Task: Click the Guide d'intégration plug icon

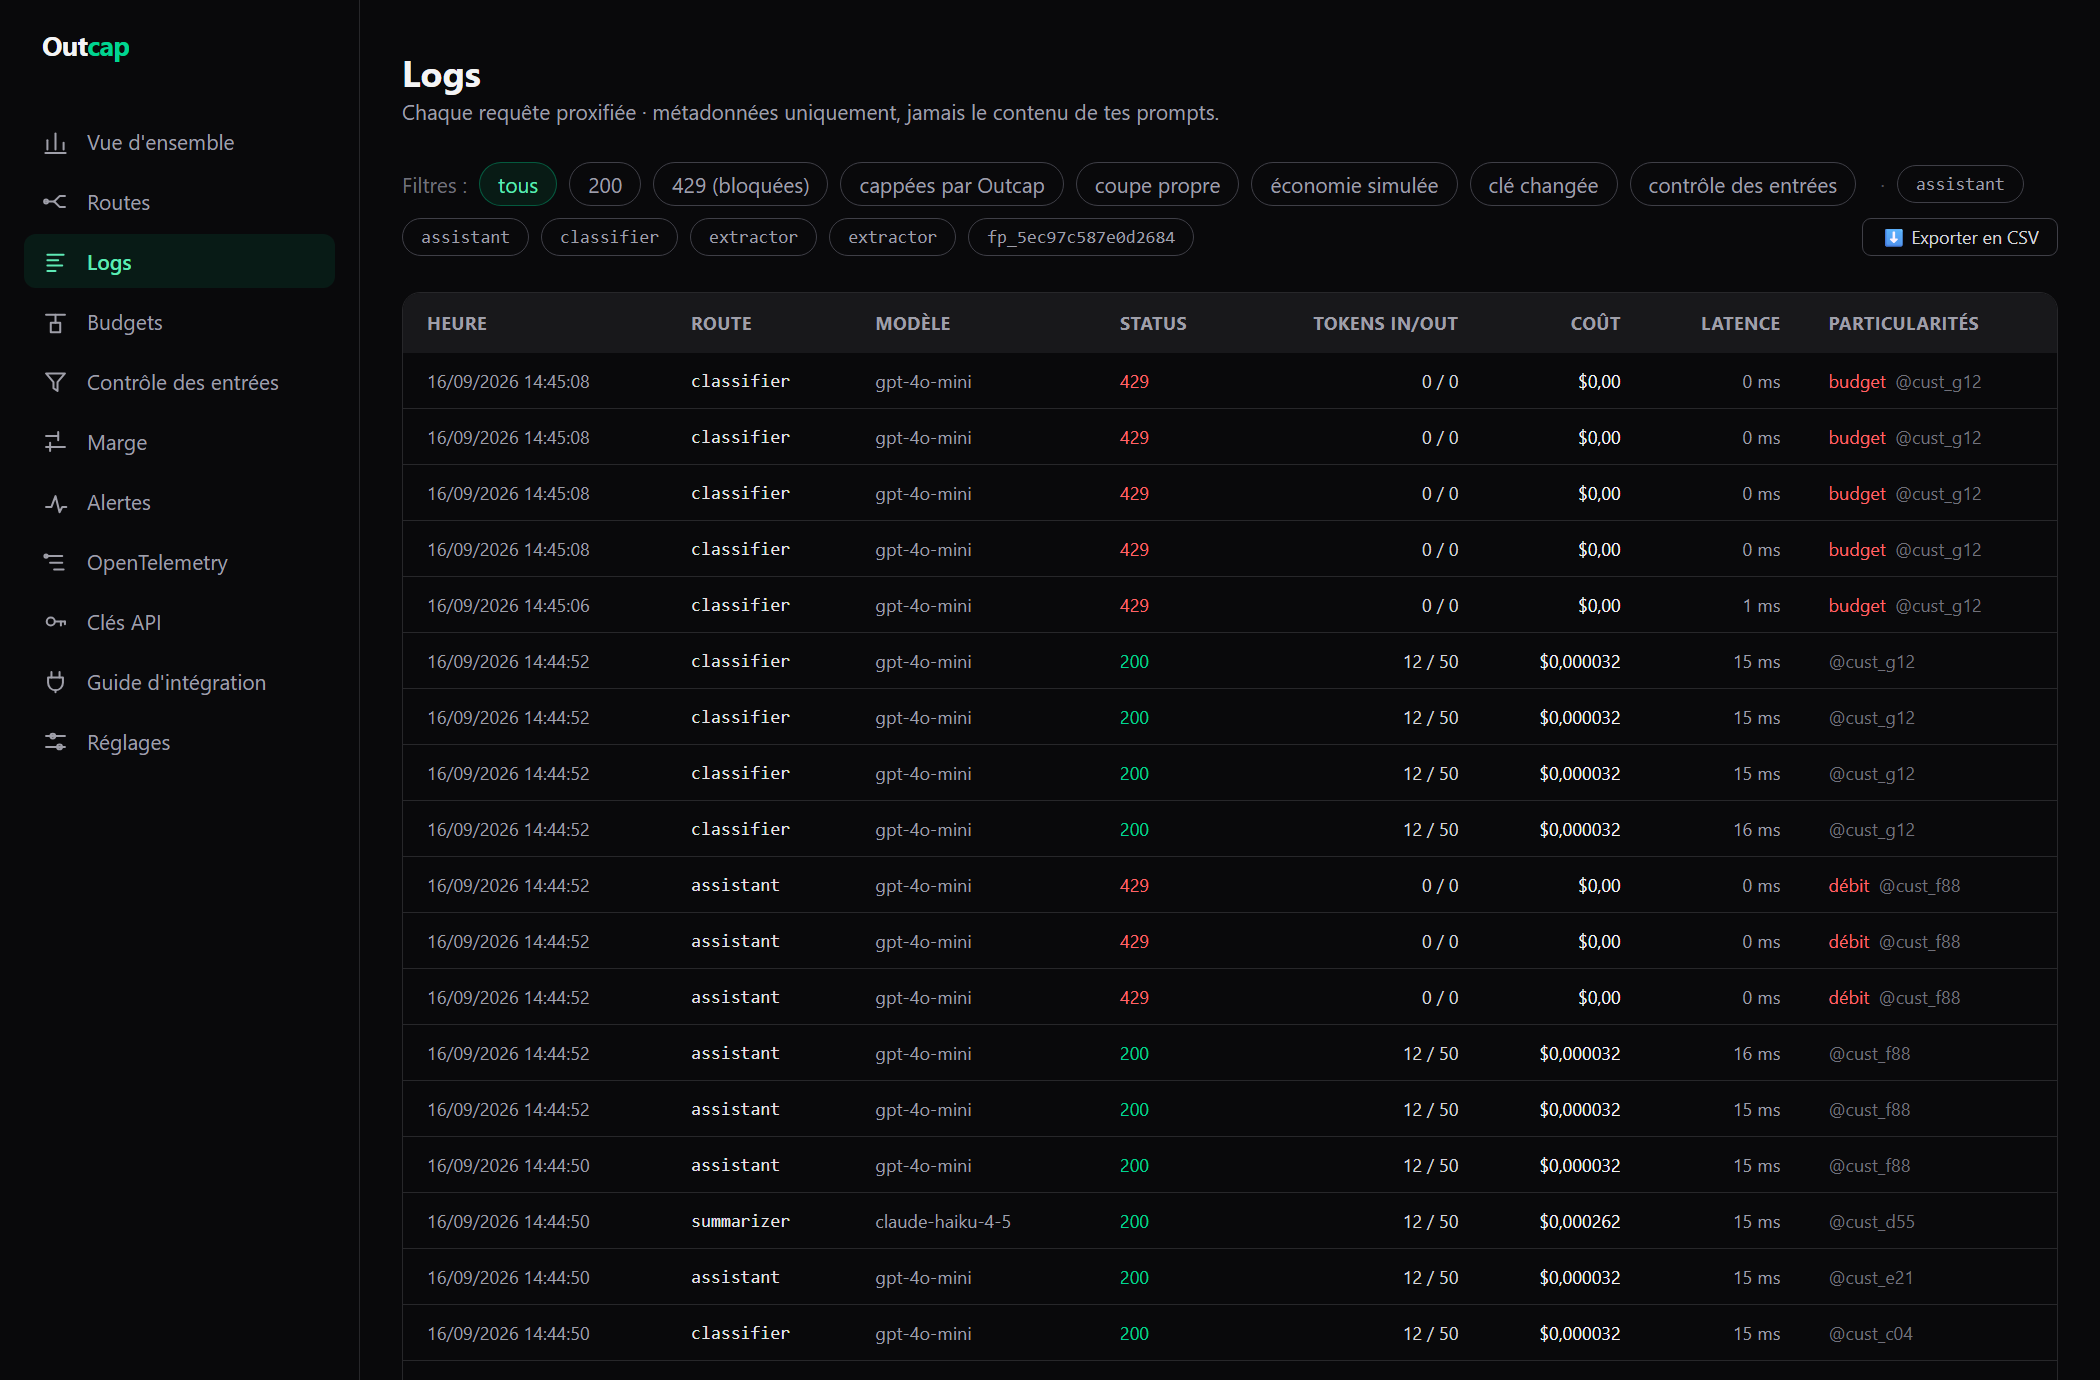Action: click(x=56, y=683)
